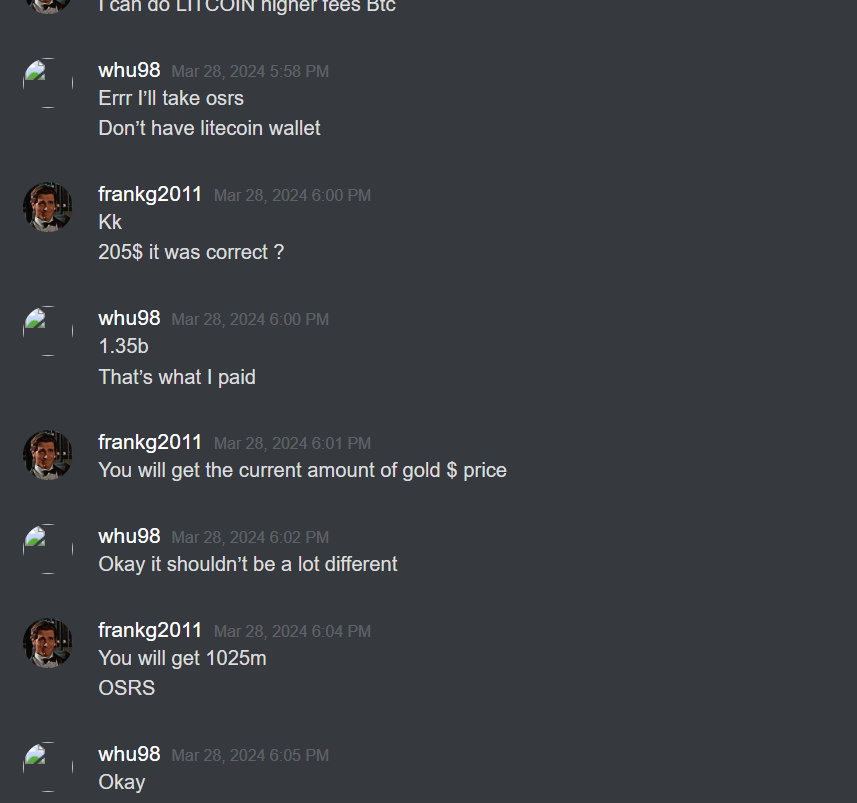
Task: Click whu98's avatar beside the "1.35b" message
Action: pos(48,331)
